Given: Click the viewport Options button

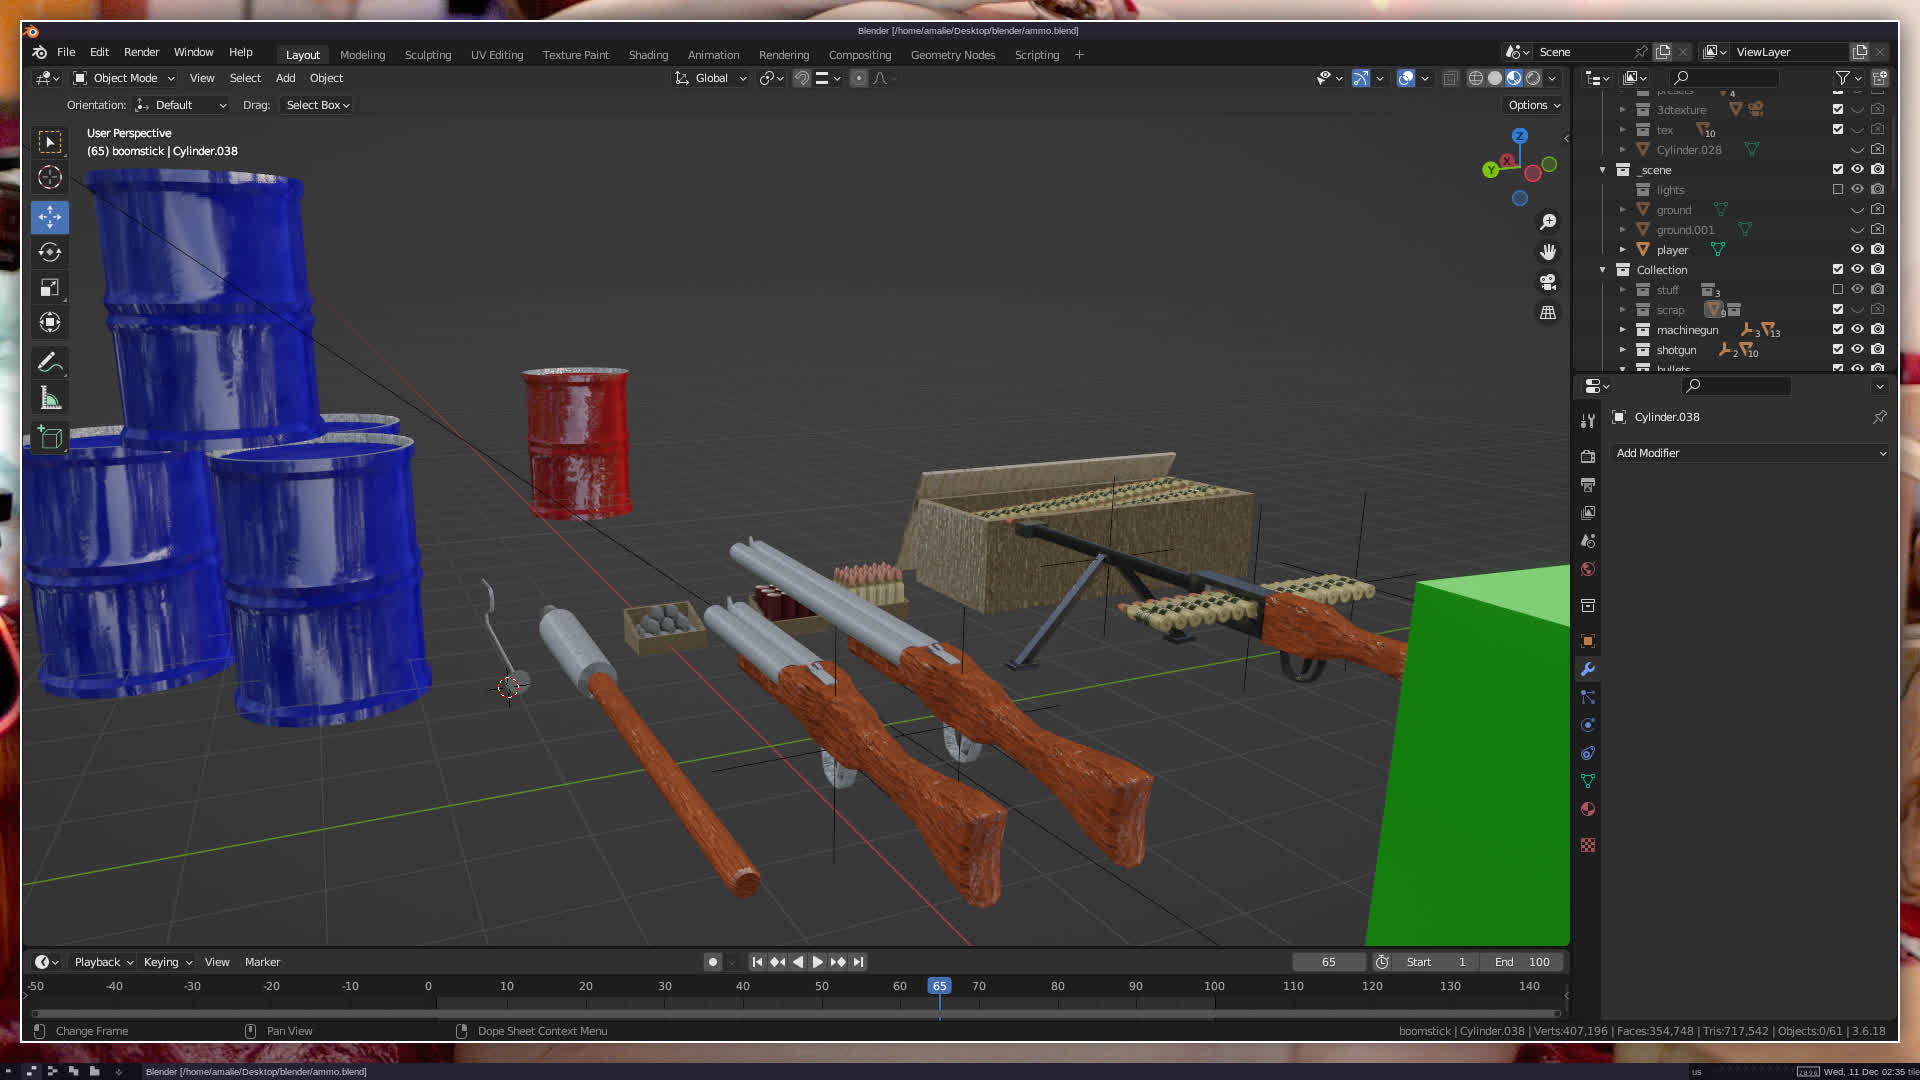Looking at the screenshot, I should coord(1534,105).
